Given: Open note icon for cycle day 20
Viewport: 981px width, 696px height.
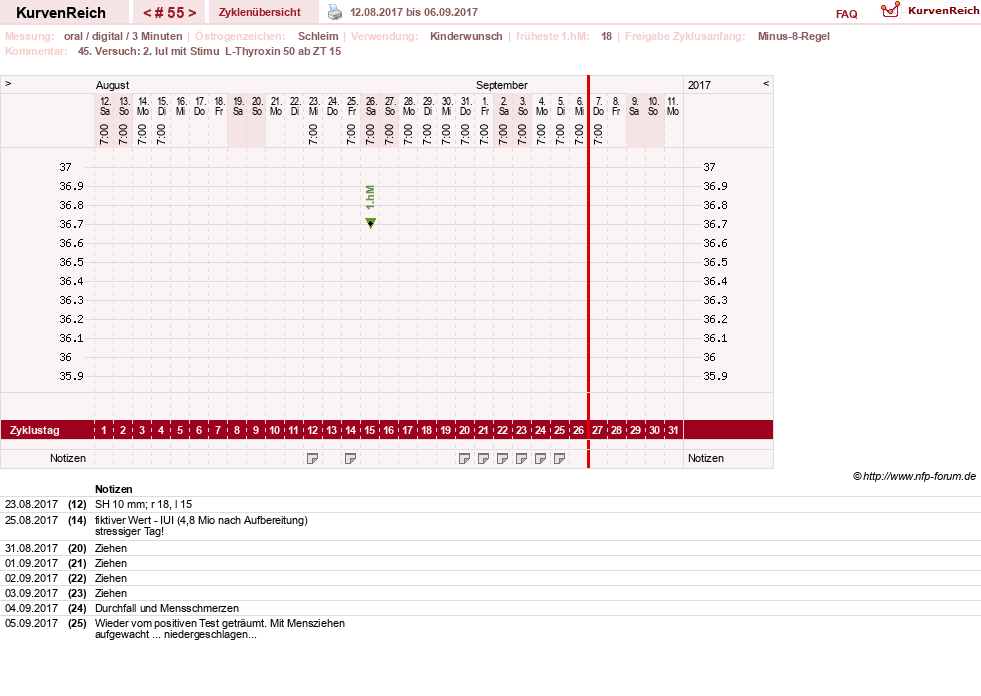Looking at the screenshot, I should tap(464, 459).
